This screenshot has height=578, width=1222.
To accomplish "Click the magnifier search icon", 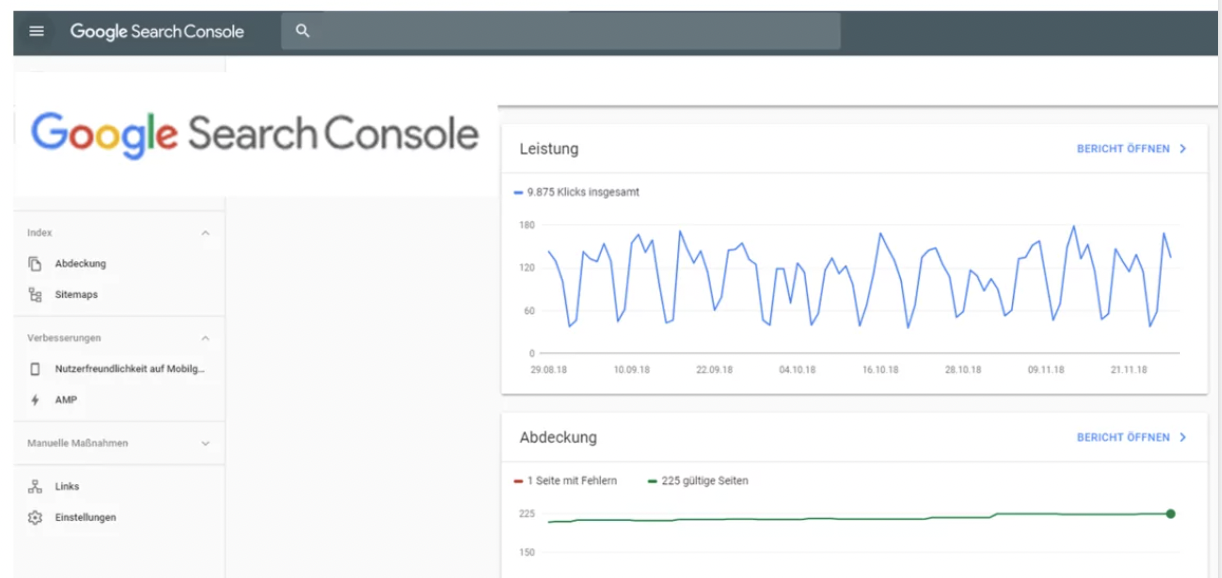I will 303,31.
